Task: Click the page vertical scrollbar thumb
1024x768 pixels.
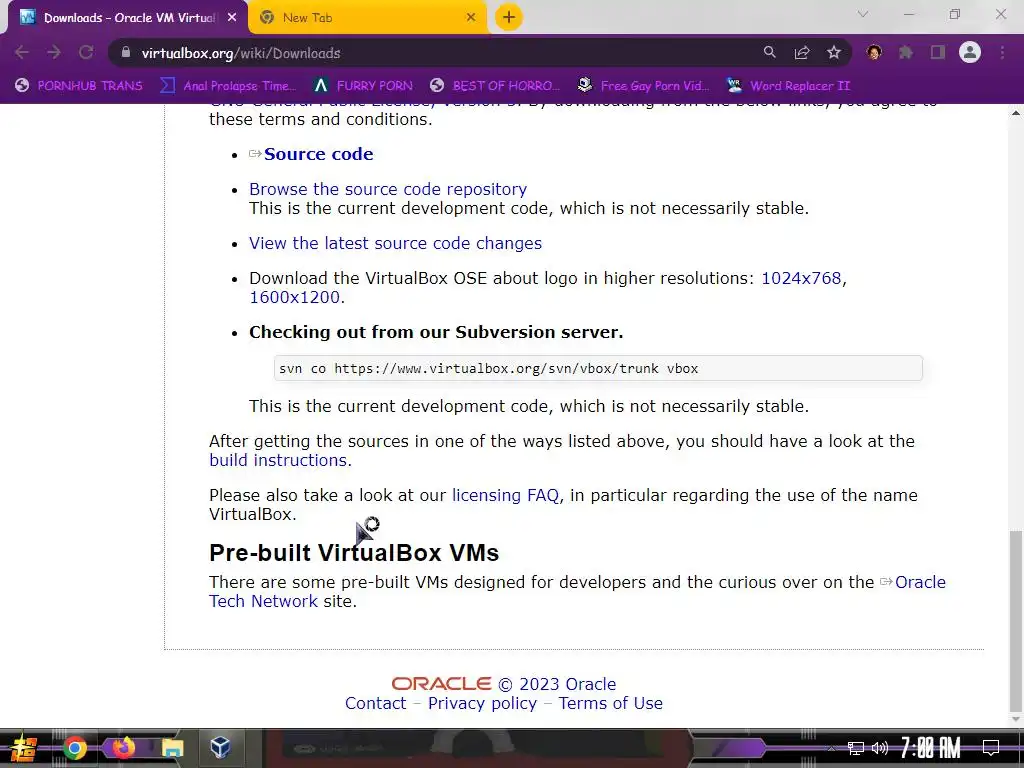Action: 1016,622
